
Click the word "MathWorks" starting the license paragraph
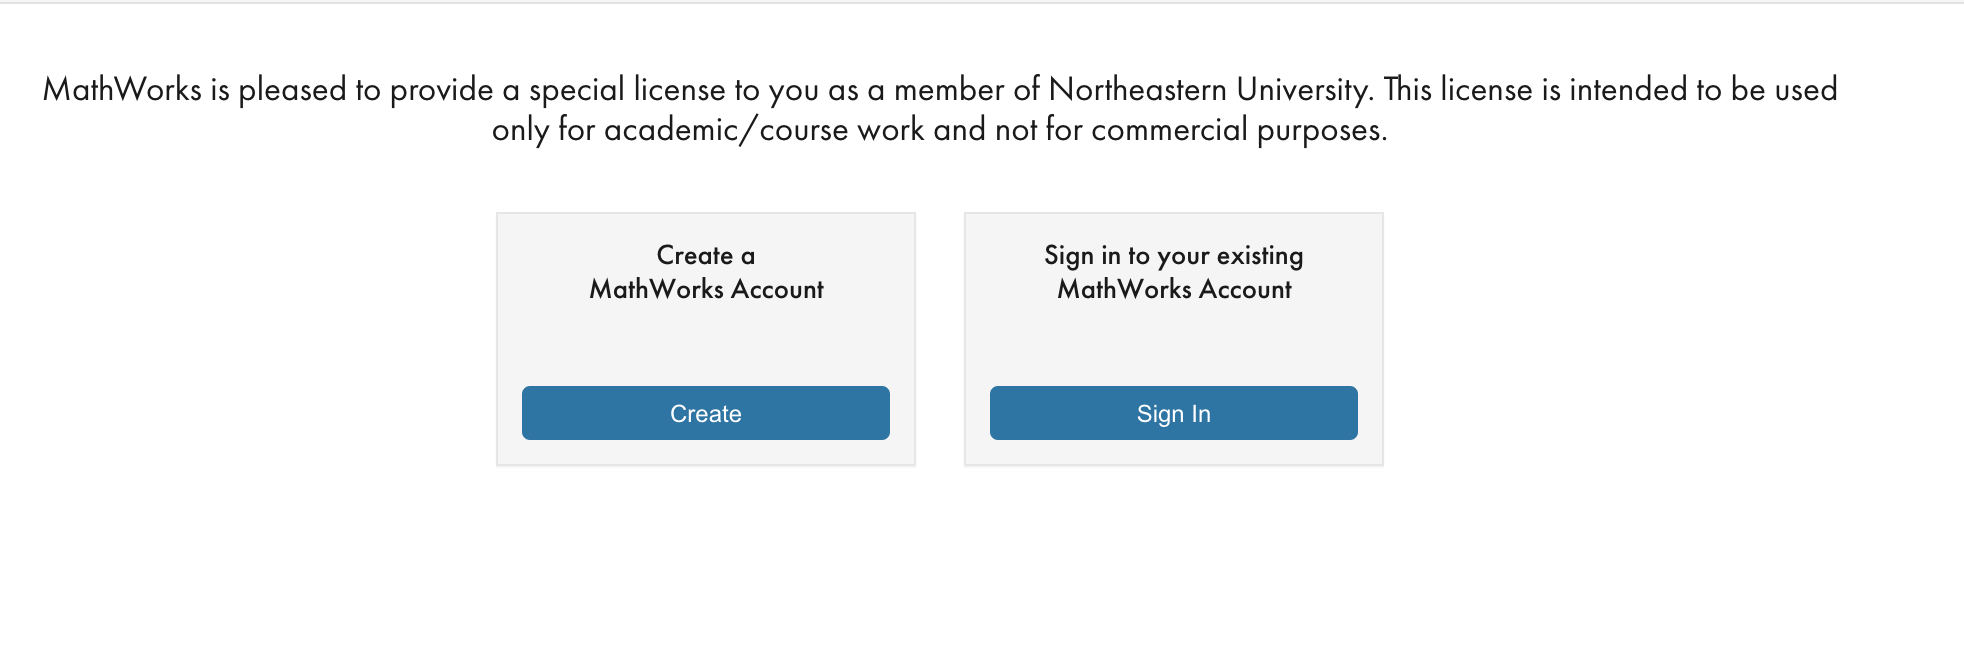coord(122,90)
